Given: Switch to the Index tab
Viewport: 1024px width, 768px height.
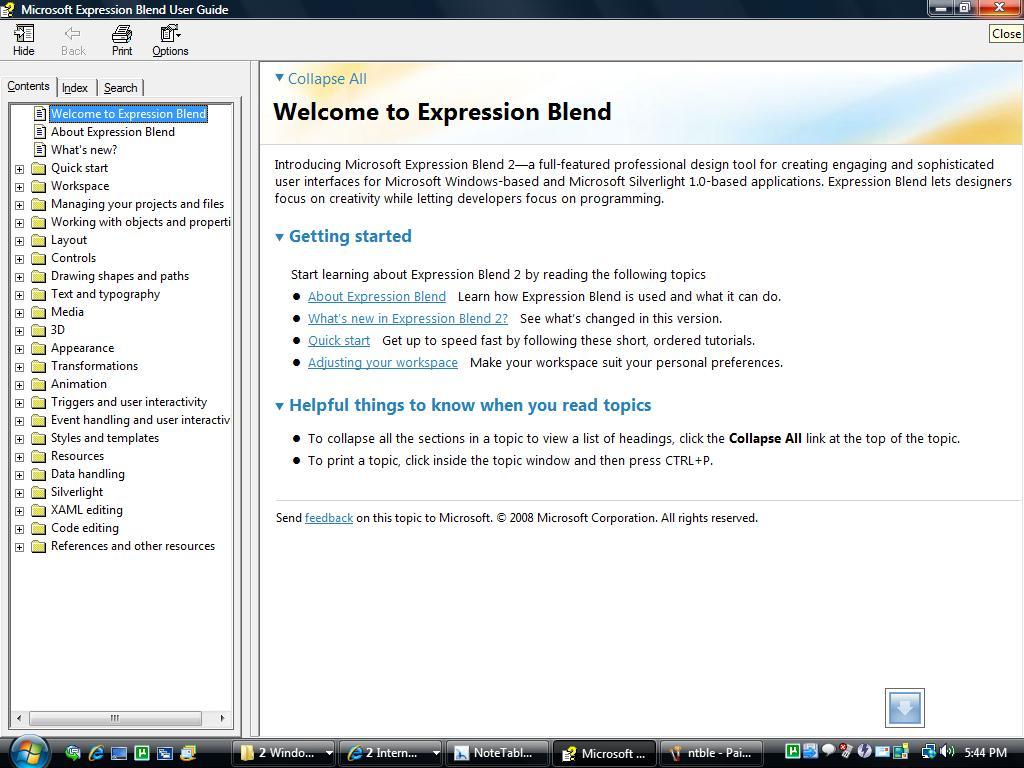Looking at the screenshot, I should [75, 88].
